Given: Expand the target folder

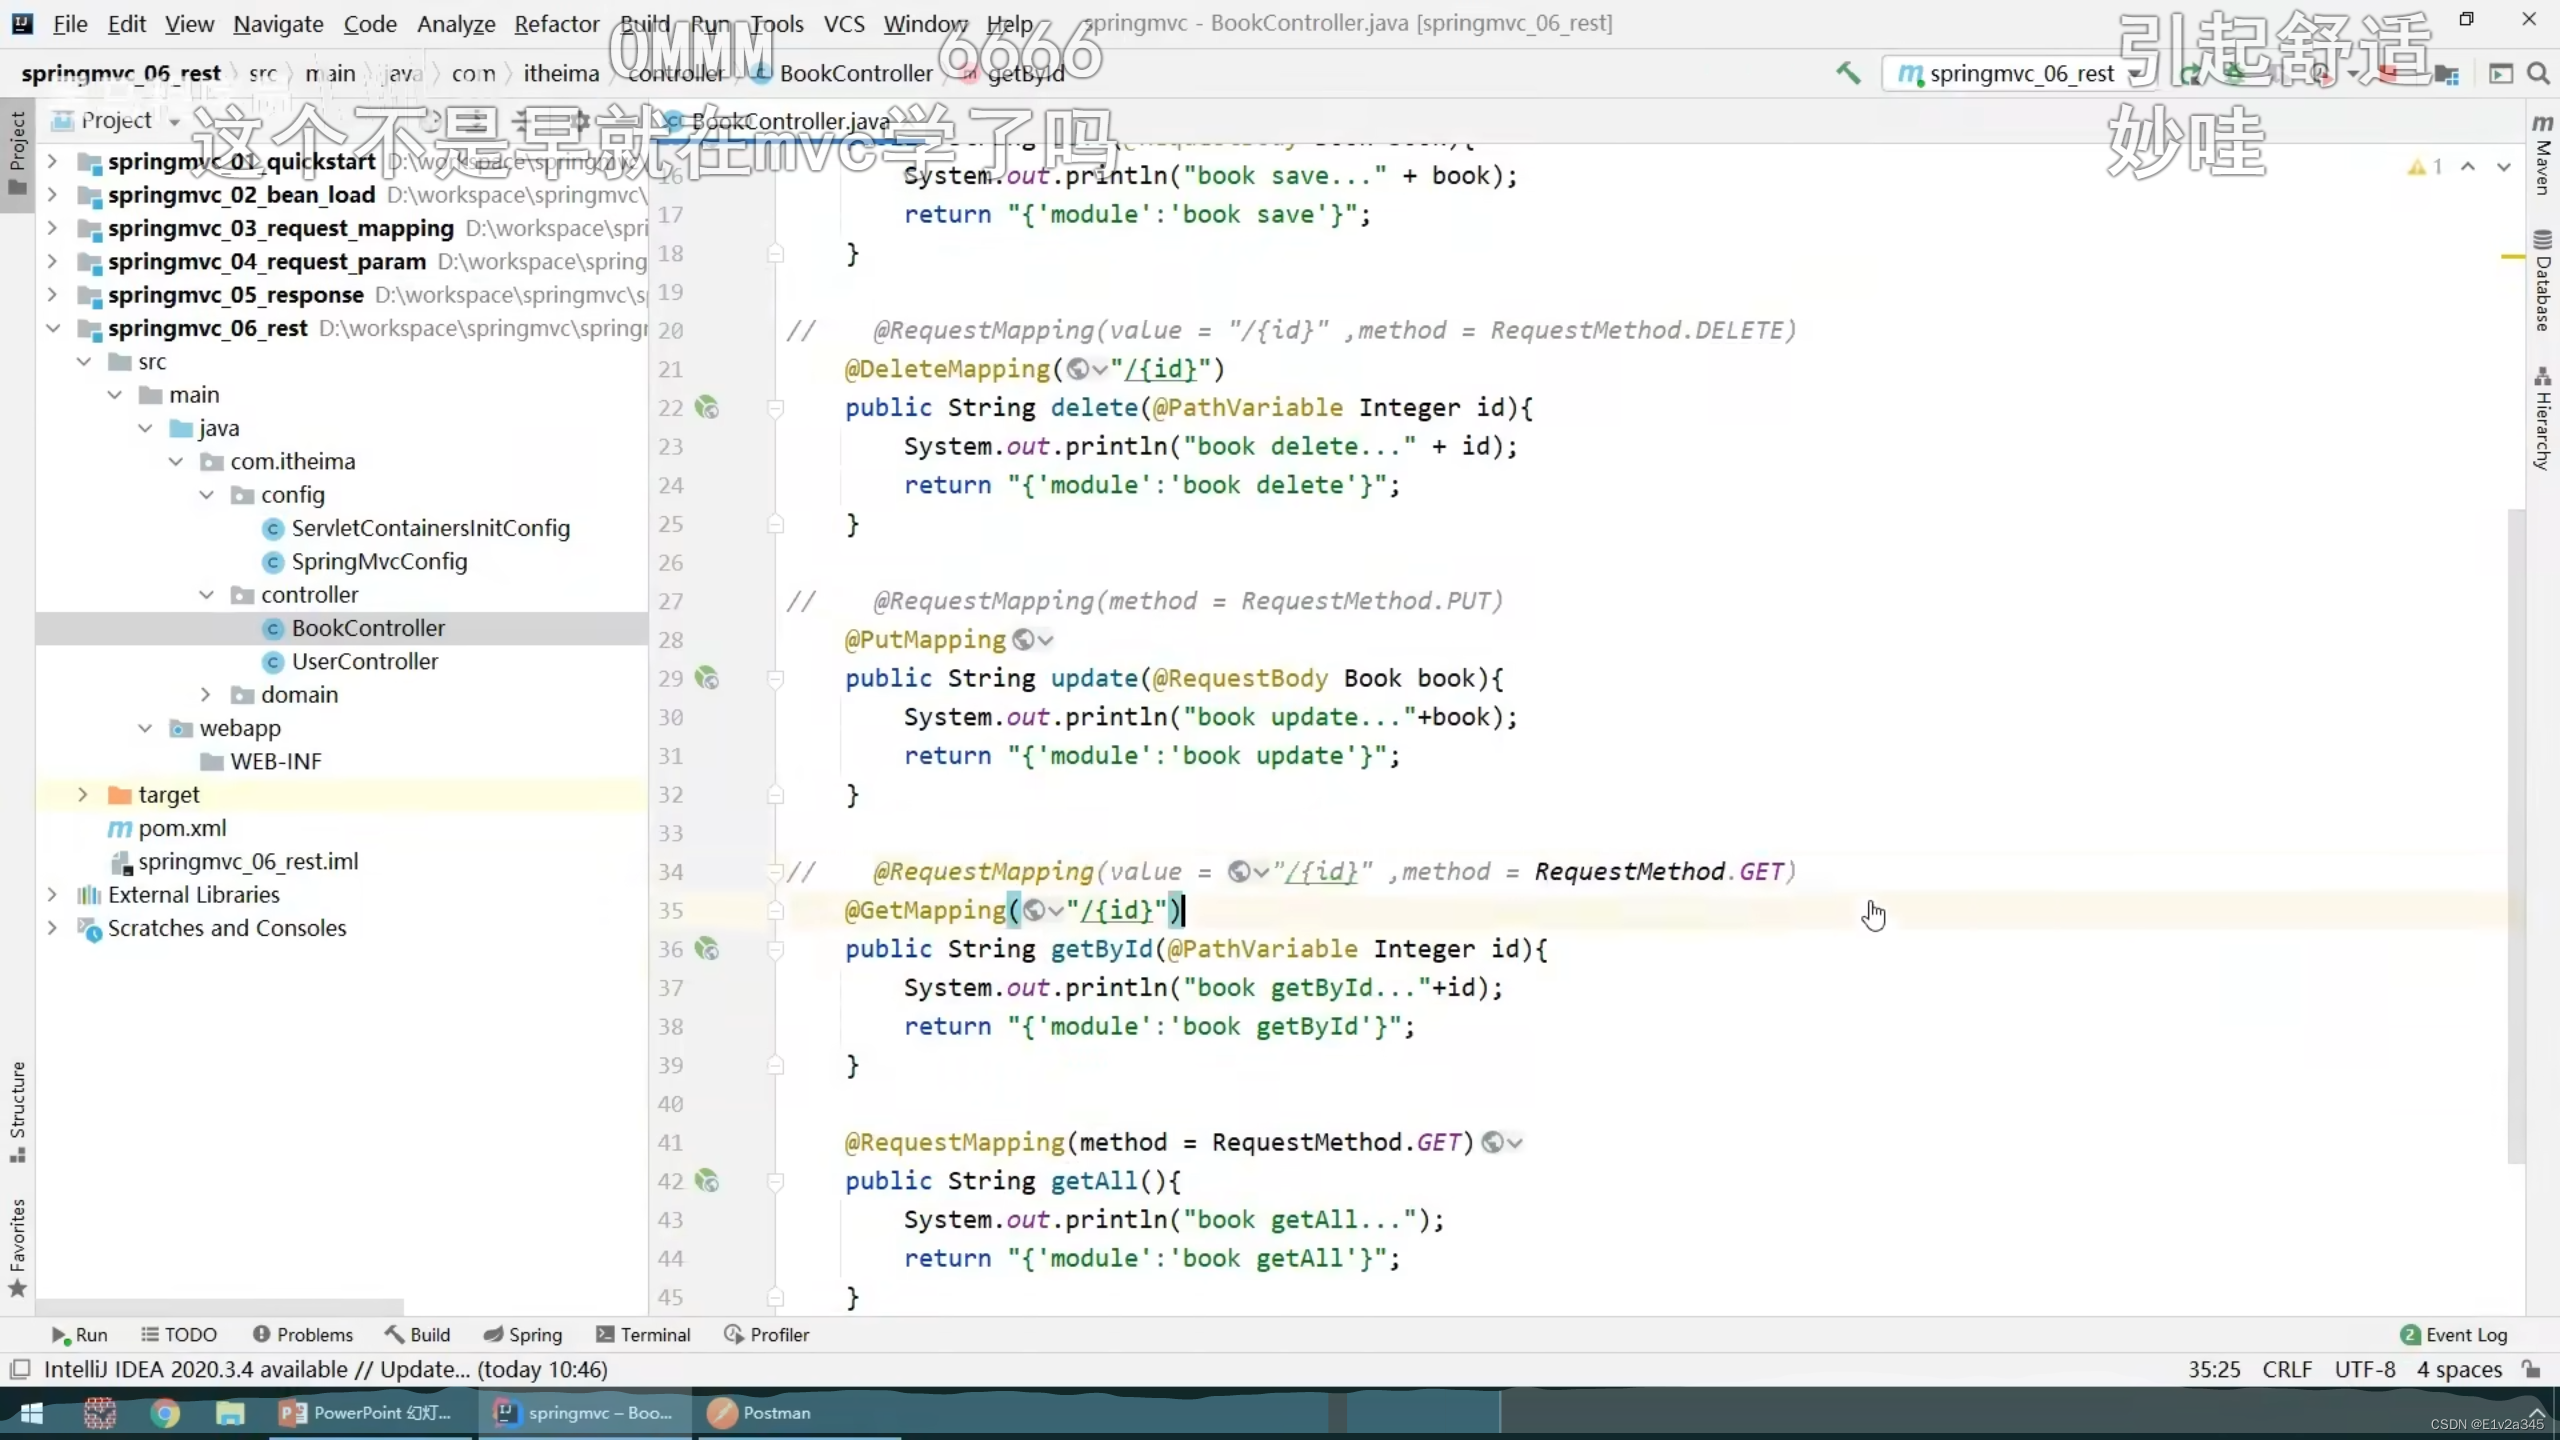Looking at the screenshot, I should point(83,795).
